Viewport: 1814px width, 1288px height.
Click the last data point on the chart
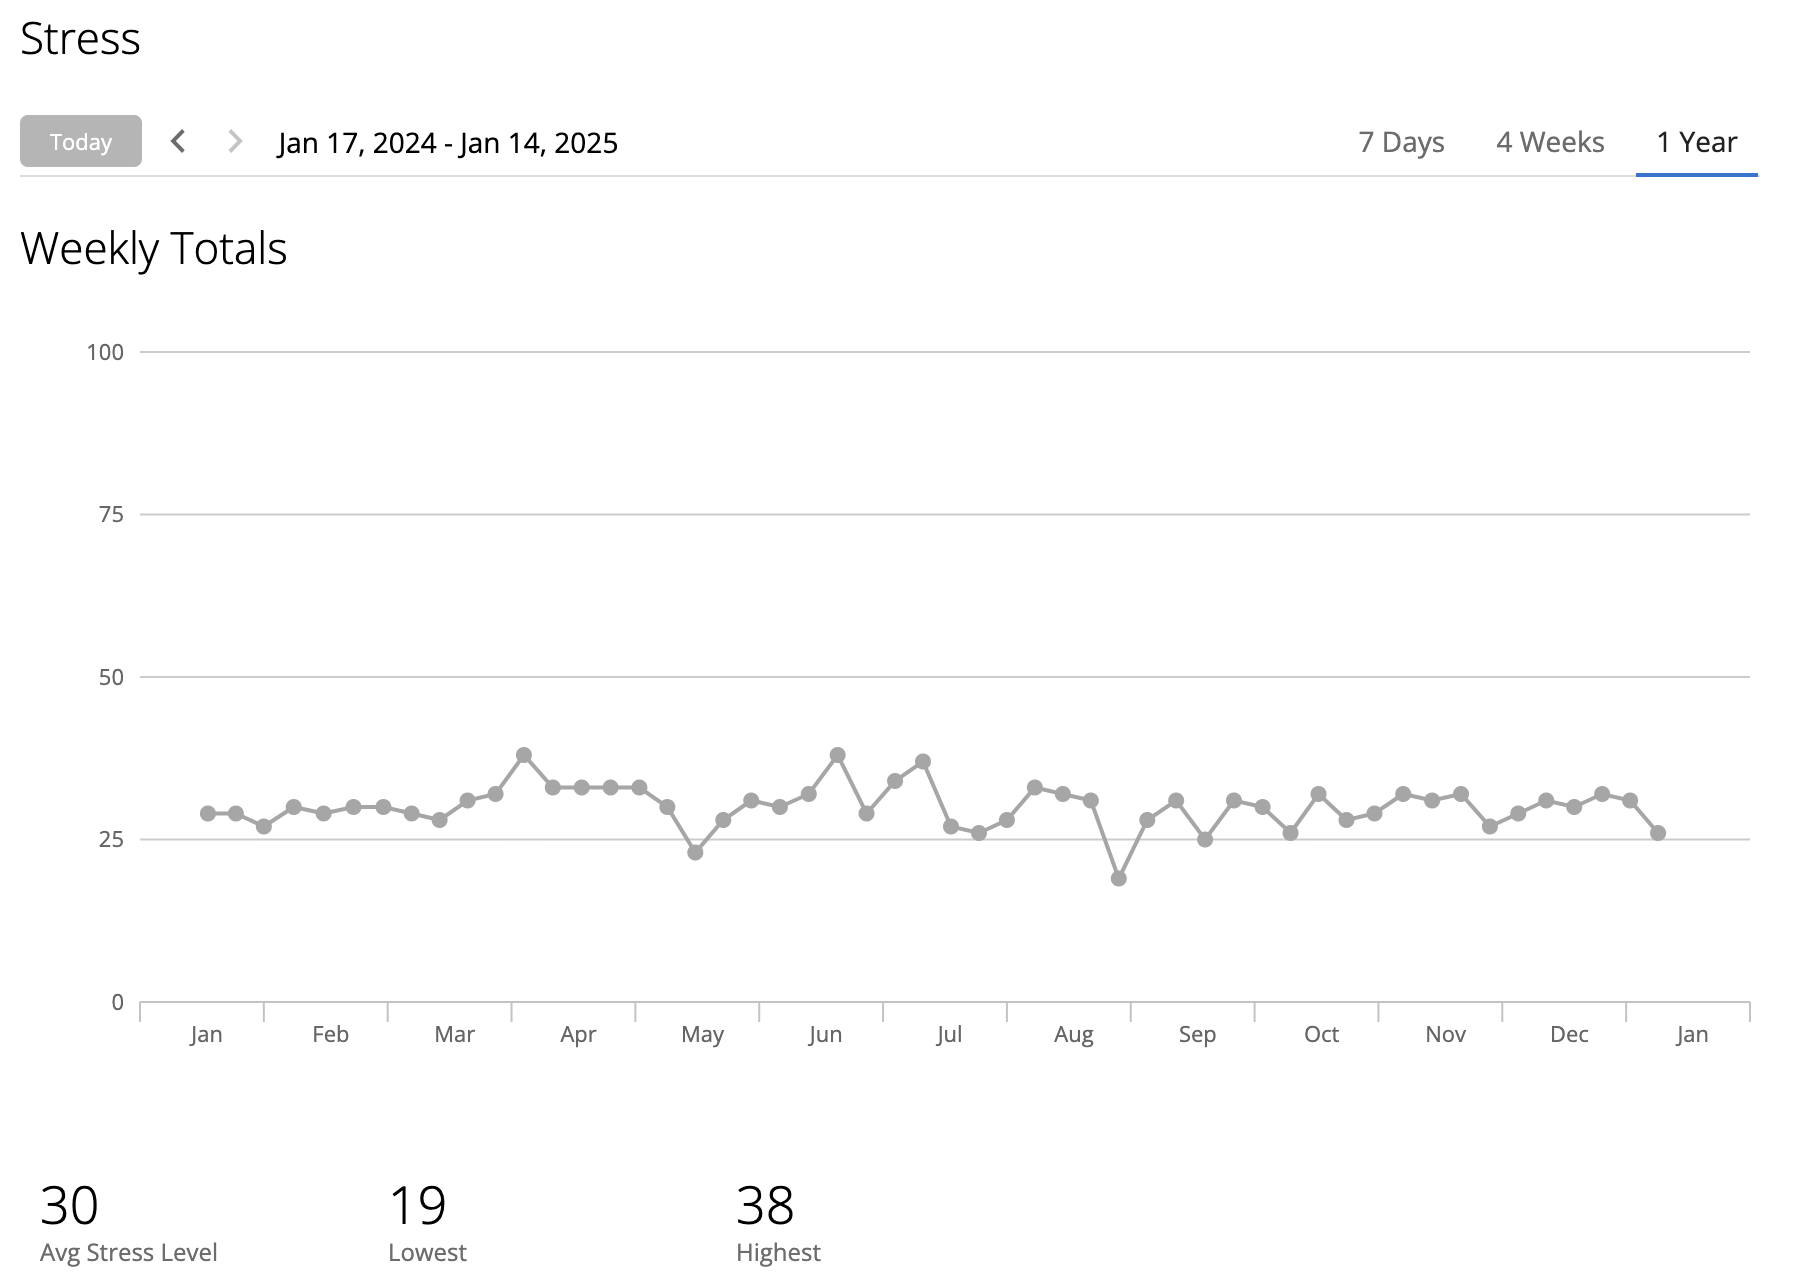pos(1658,833)
